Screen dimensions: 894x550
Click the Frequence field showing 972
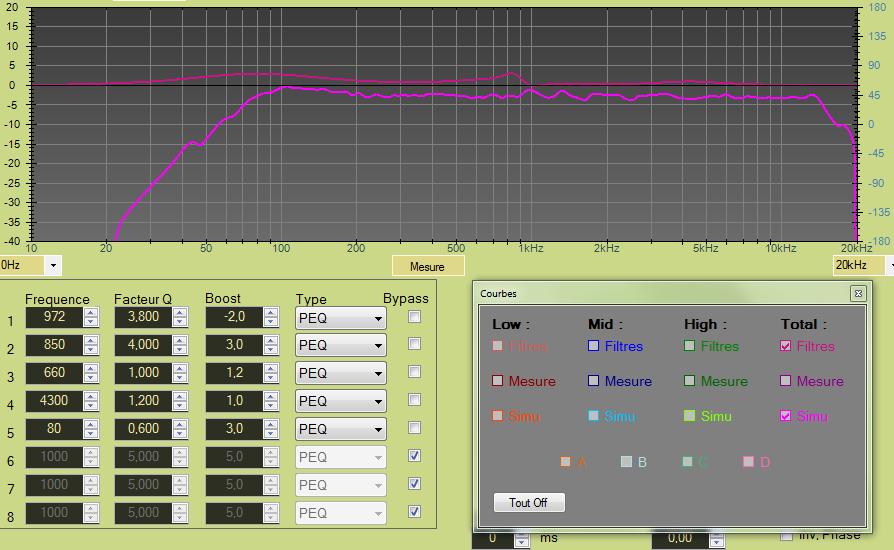click(x=52, y=318)
